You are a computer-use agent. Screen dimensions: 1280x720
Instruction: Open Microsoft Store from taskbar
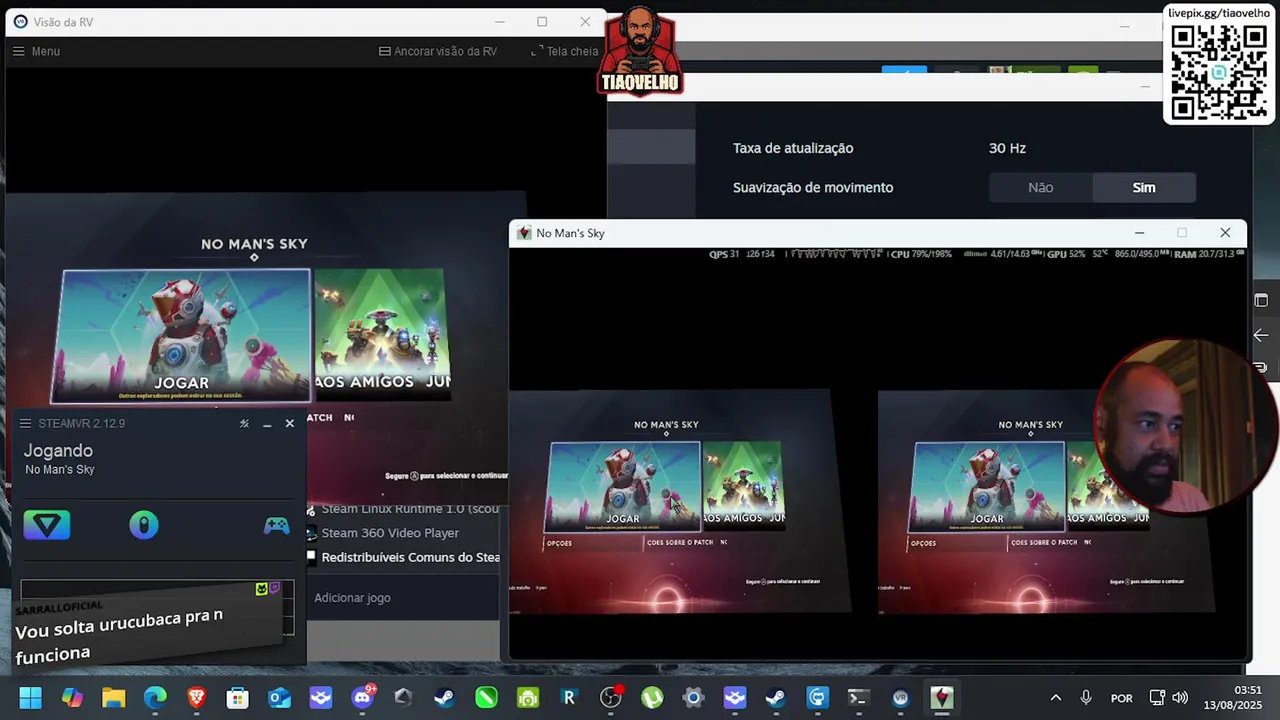click(237, 698)
